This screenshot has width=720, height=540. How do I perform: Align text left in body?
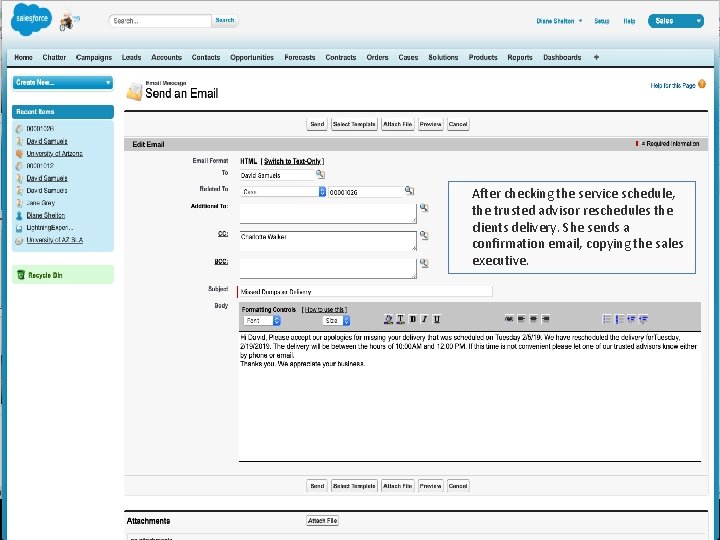tap(521, 318)
